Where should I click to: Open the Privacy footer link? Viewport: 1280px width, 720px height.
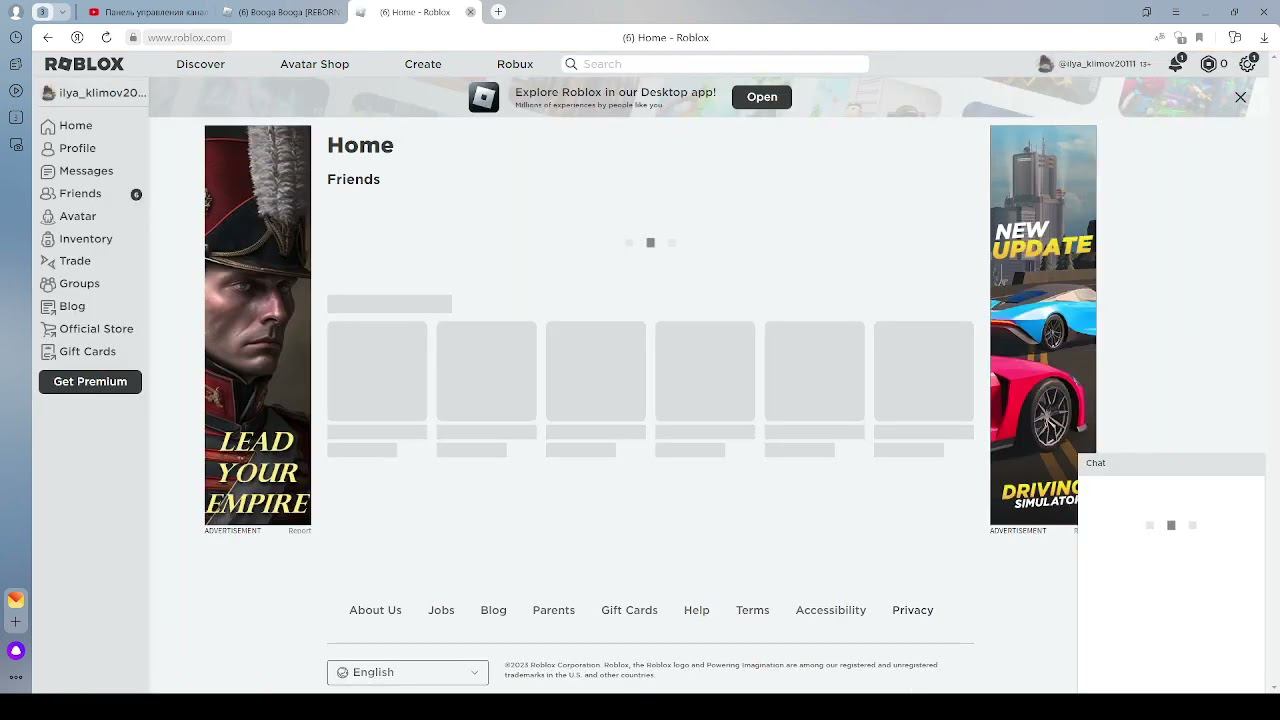click(x=913, y=610)
